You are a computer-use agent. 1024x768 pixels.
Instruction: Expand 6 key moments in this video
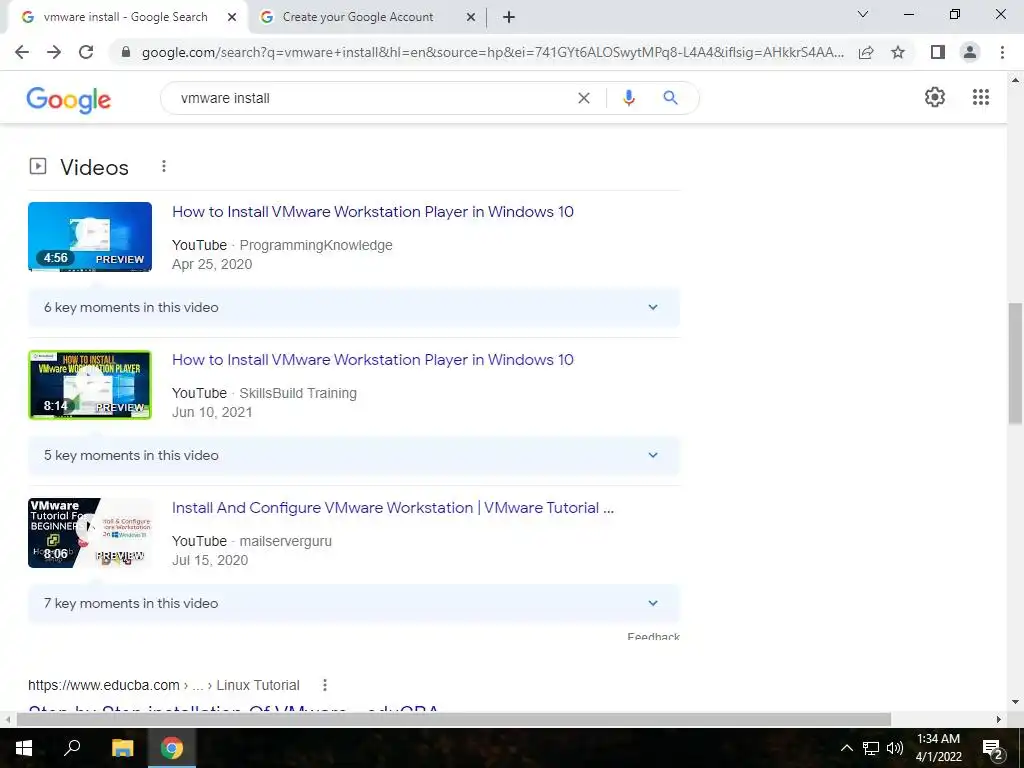tap(354, 308)
